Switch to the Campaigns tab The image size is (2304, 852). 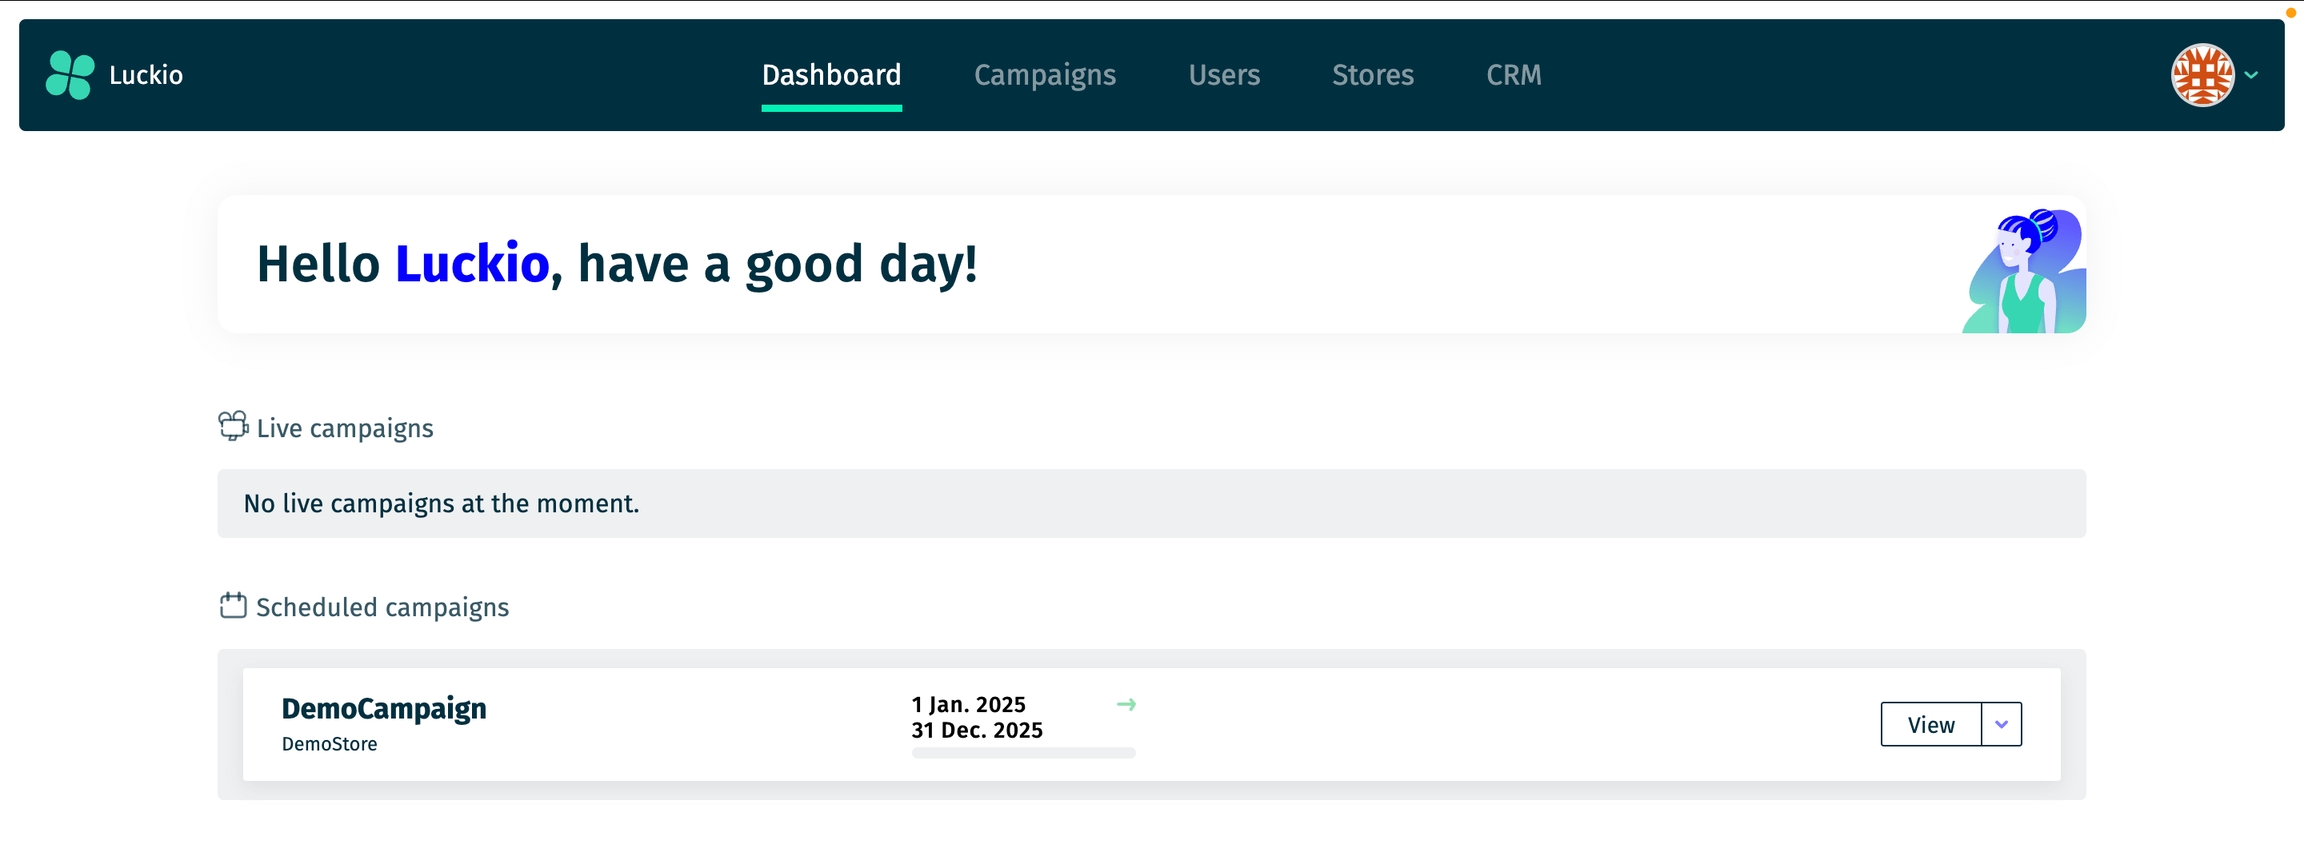tap(1044, 75)
